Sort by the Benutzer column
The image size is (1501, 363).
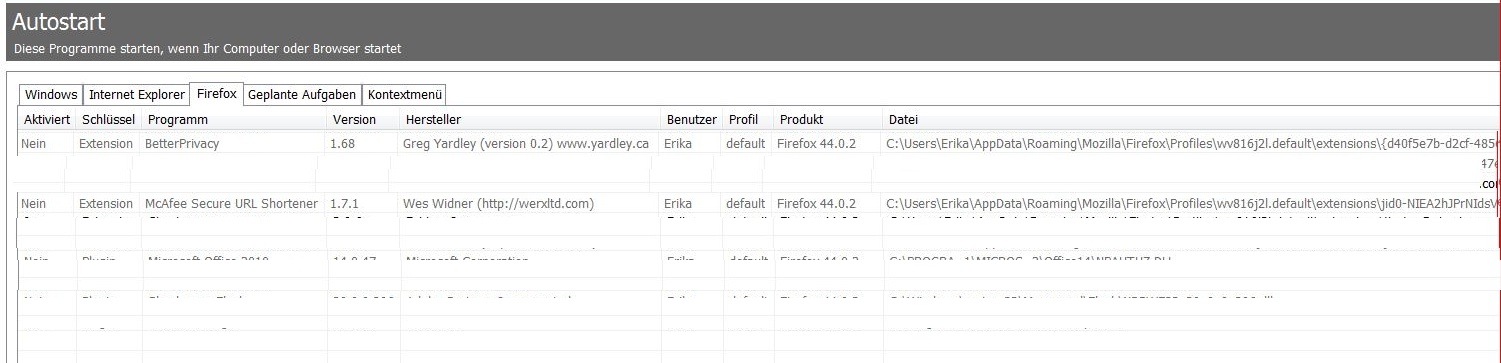[x=691, y=119]
